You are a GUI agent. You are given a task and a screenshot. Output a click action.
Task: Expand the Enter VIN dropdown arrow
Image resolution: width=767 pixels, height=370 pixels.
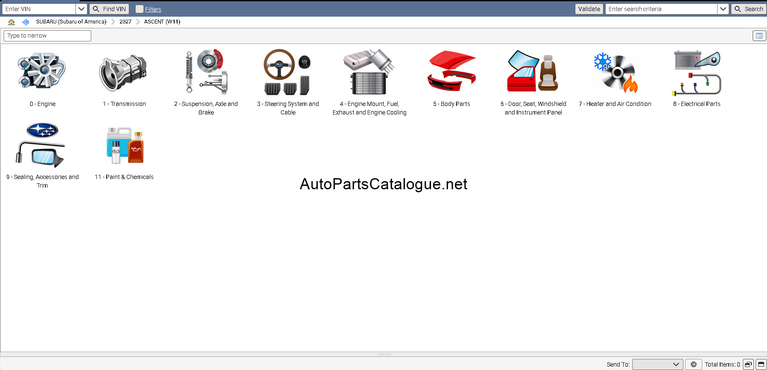pos(82,9)
